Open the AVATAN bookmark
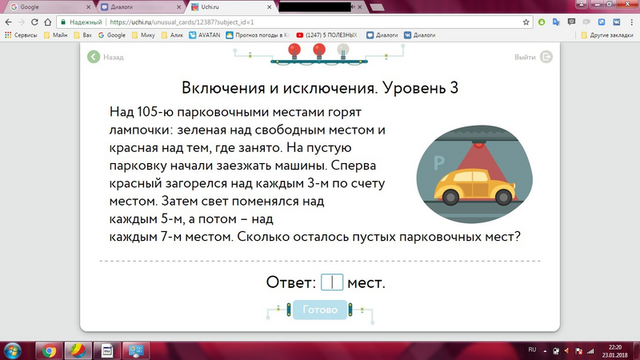 coord(204,35)
